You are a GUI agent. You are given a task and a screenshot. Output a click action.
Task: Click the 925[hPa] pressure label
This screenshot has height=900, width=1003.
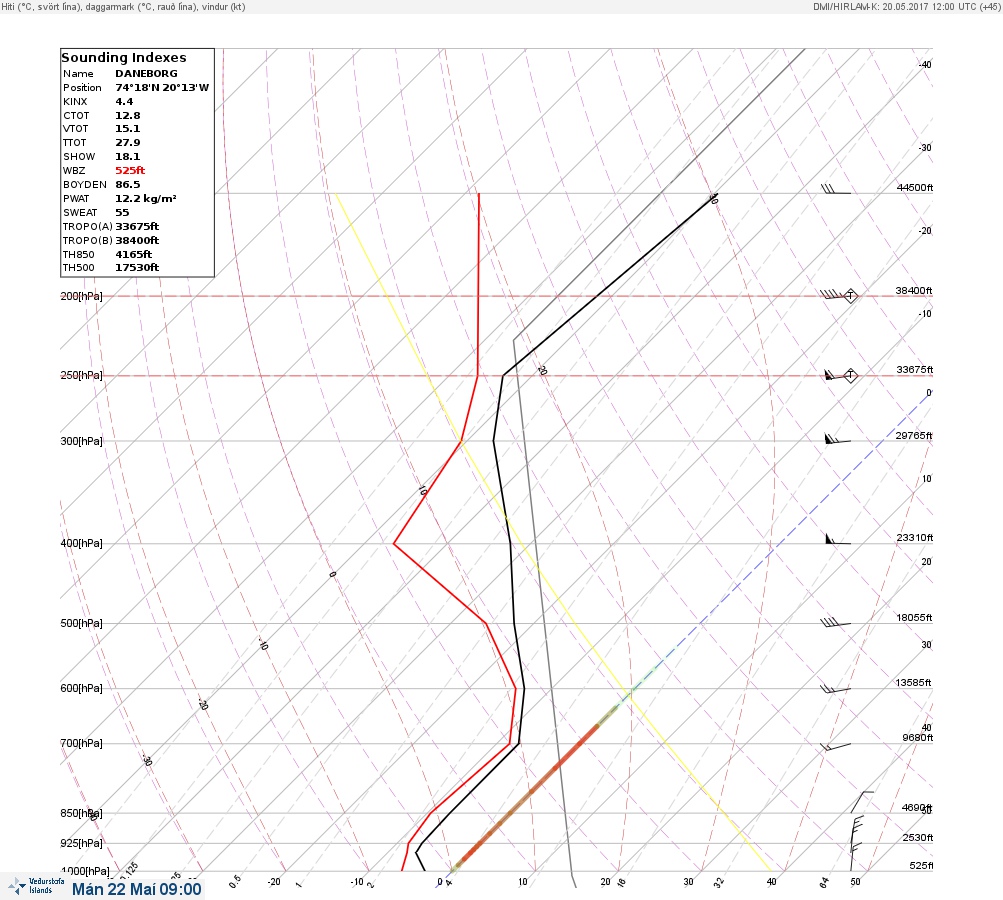coord(81,843)
